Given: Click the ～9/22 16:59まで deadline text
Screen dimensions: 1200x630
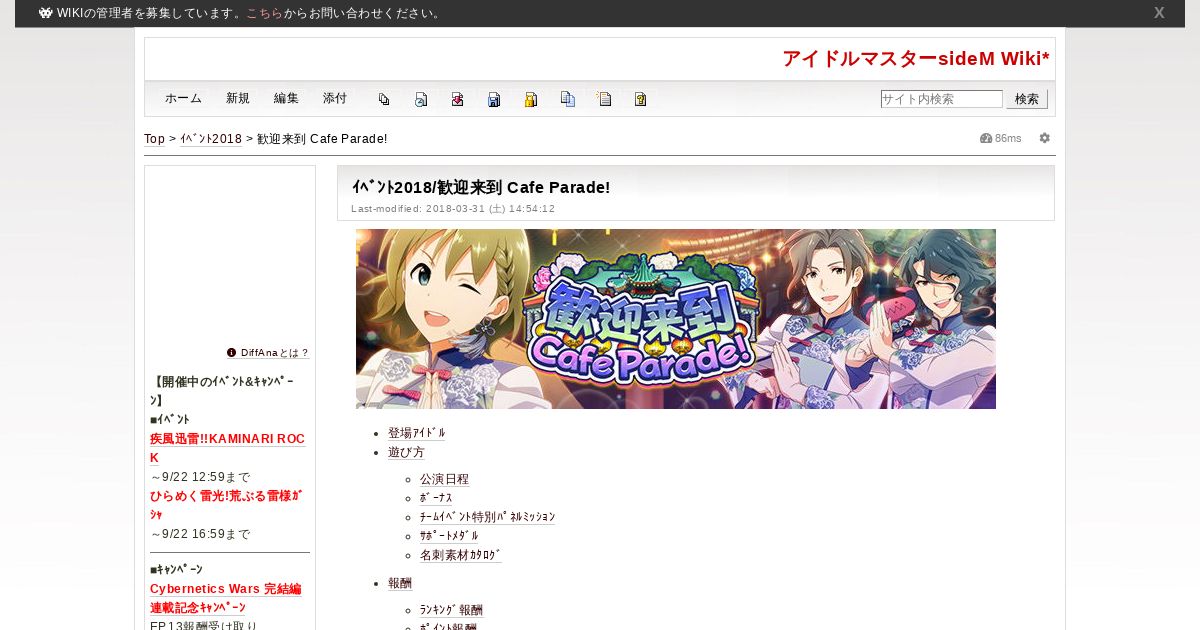Looking at the screenshot, I should coord(200,534).
